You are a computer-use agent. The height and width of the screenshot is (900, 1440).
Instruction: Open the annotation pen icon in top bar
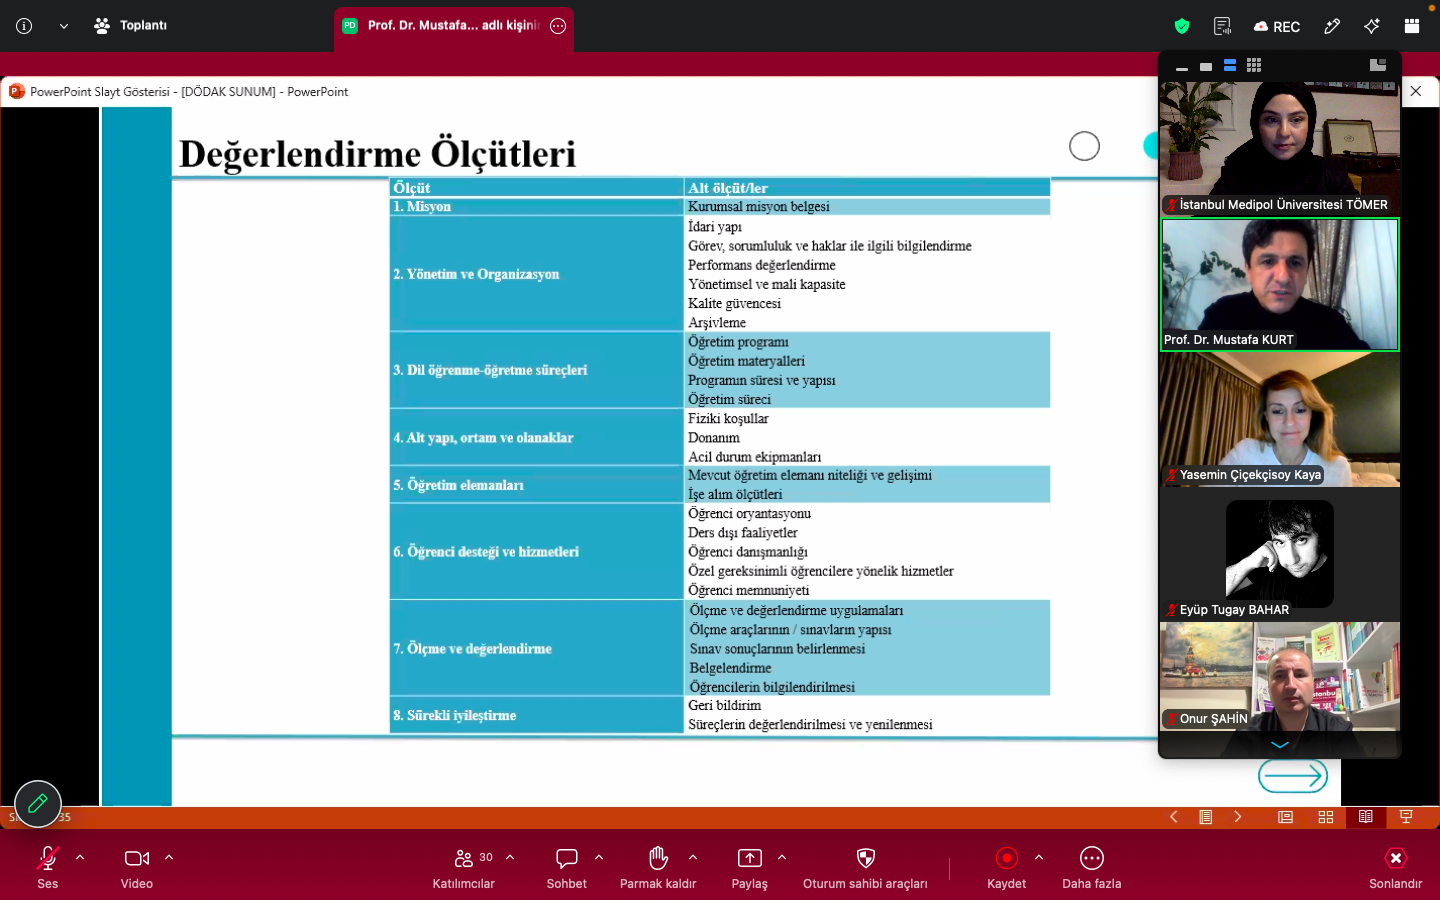click(x=1332, y=26)
